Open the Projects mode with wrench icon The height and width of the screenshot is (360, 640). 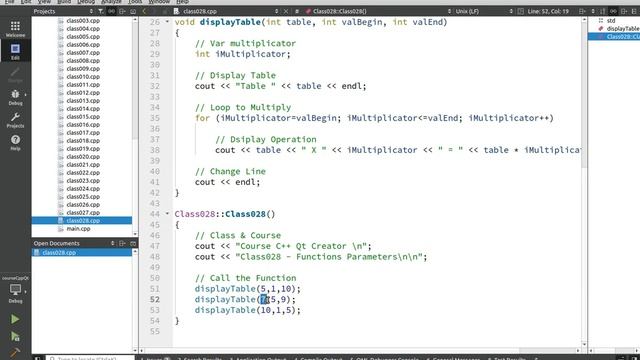pos(15,120)
